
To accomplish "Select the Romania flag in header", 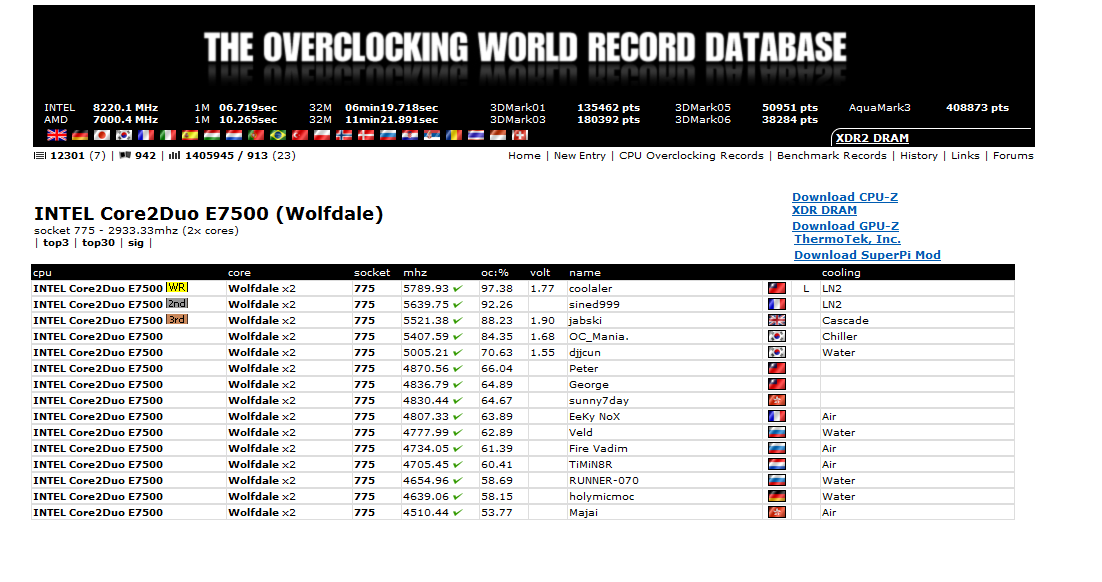I will coord(454,135).
